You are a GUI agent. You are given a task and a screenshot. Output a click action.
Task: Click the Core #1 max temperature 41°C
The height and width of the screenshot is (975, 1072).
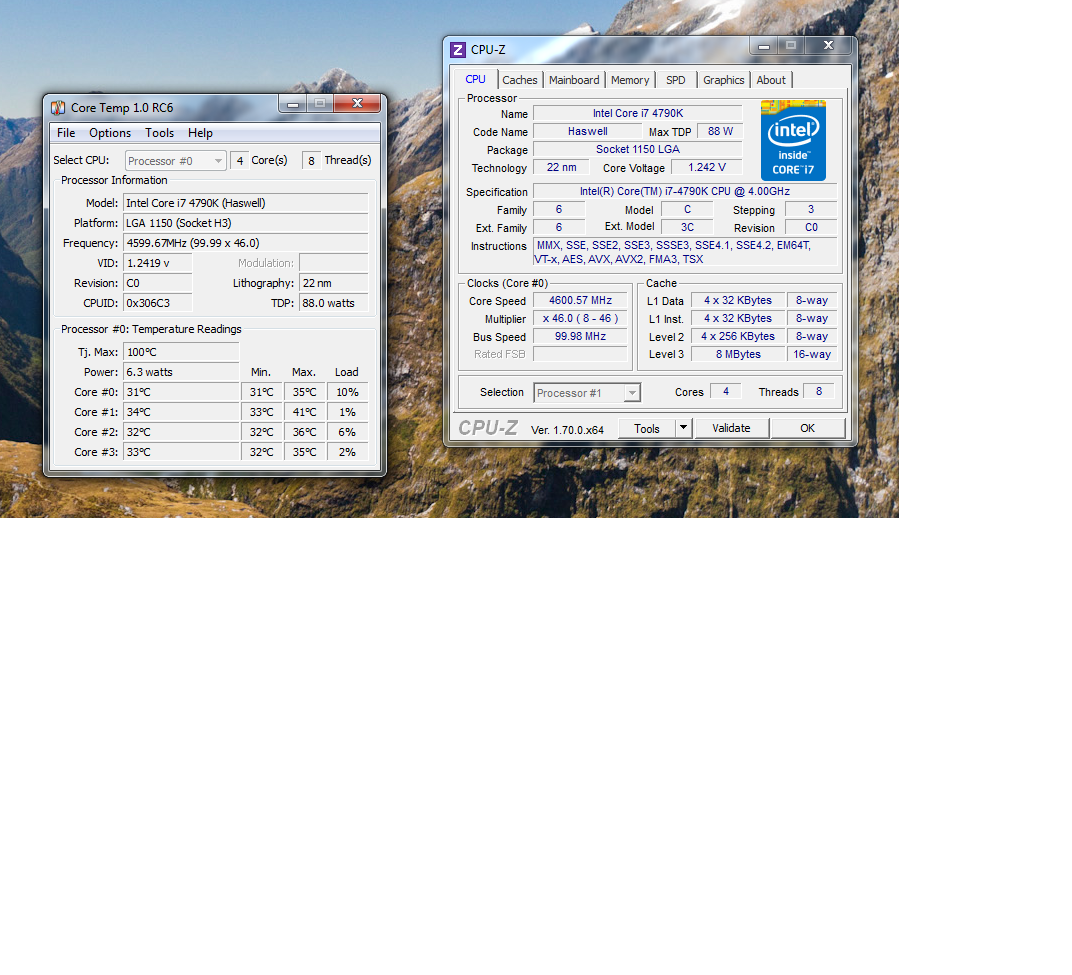click(304, 412)
